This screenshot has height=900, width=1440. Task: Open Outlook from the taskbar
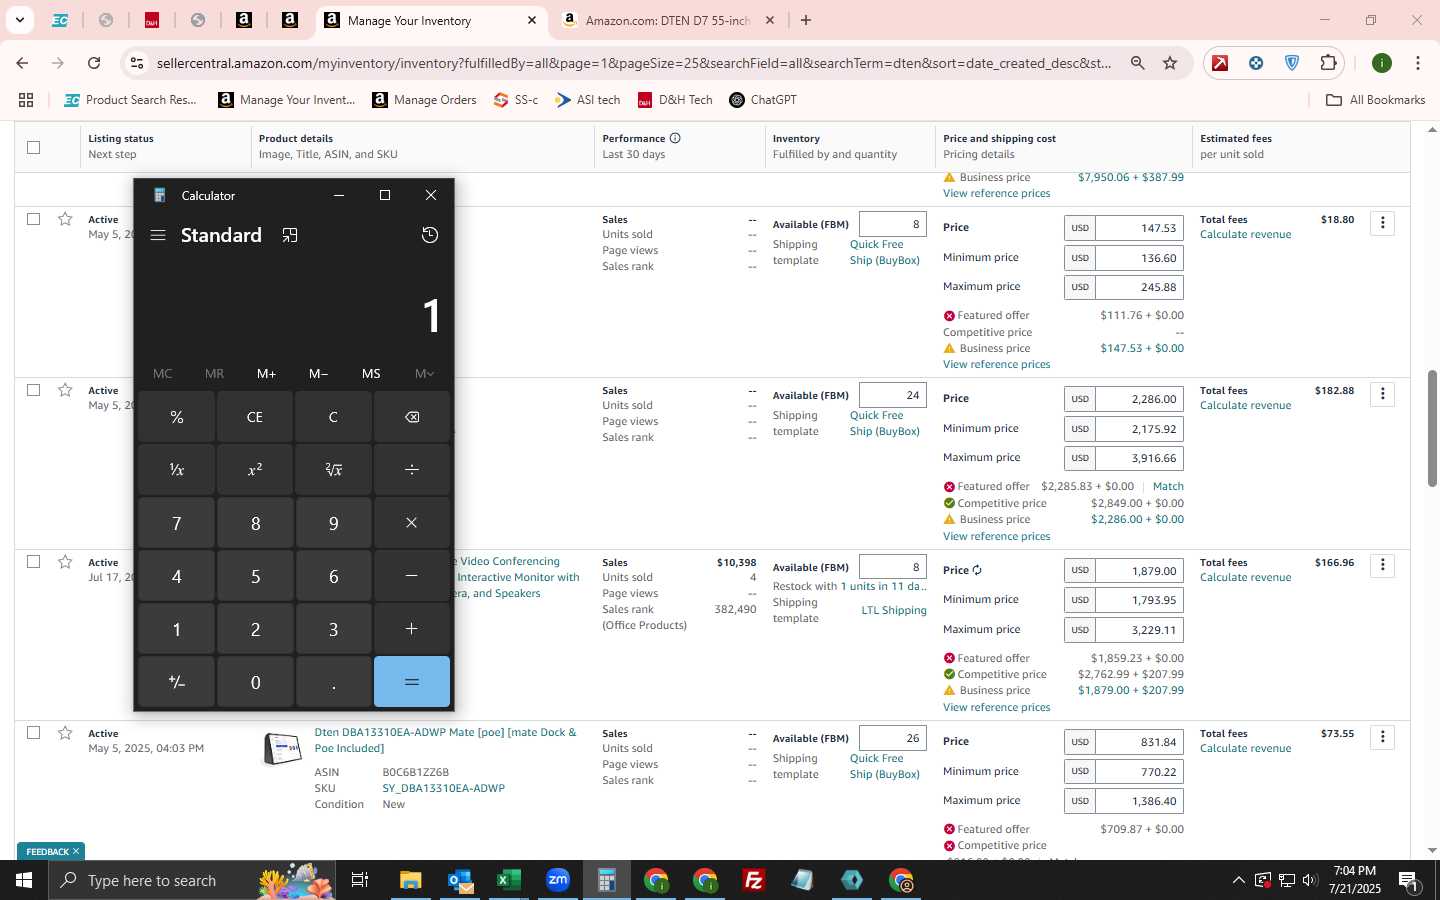pyautogui.click(x=460, y=880)
